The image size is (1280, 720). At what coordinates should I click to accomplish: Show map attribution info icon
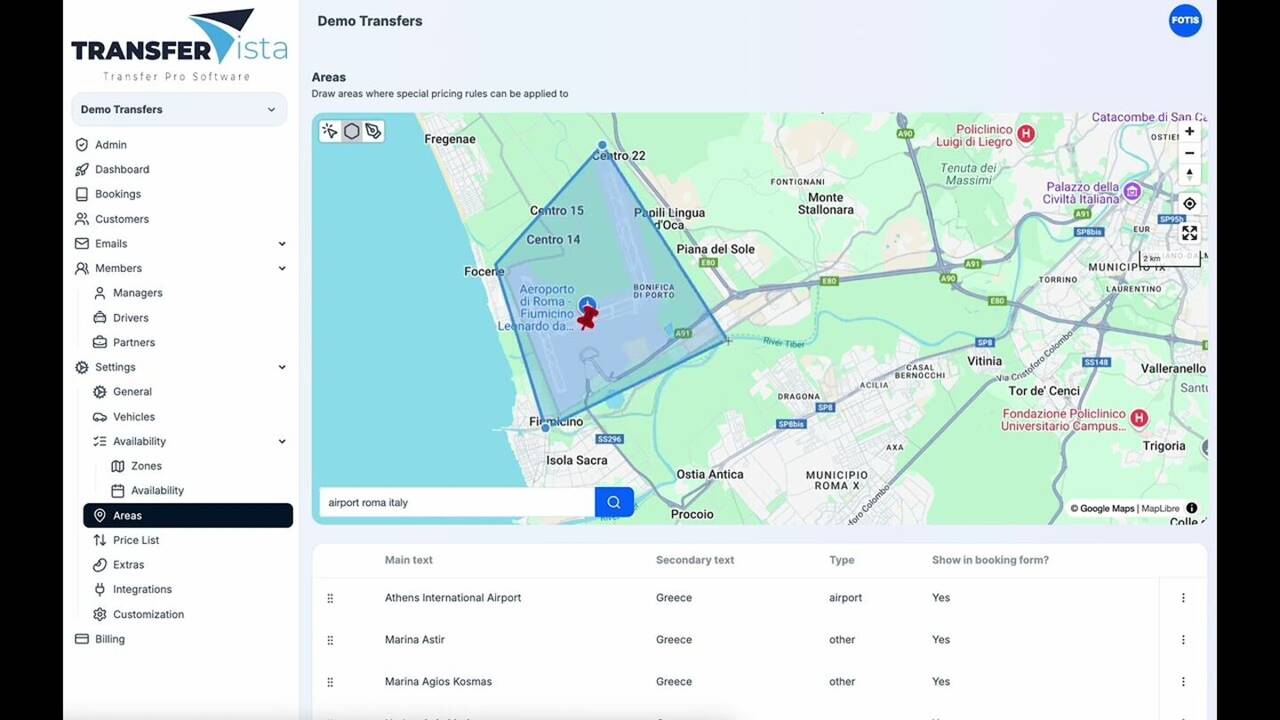pos(1191,508)
